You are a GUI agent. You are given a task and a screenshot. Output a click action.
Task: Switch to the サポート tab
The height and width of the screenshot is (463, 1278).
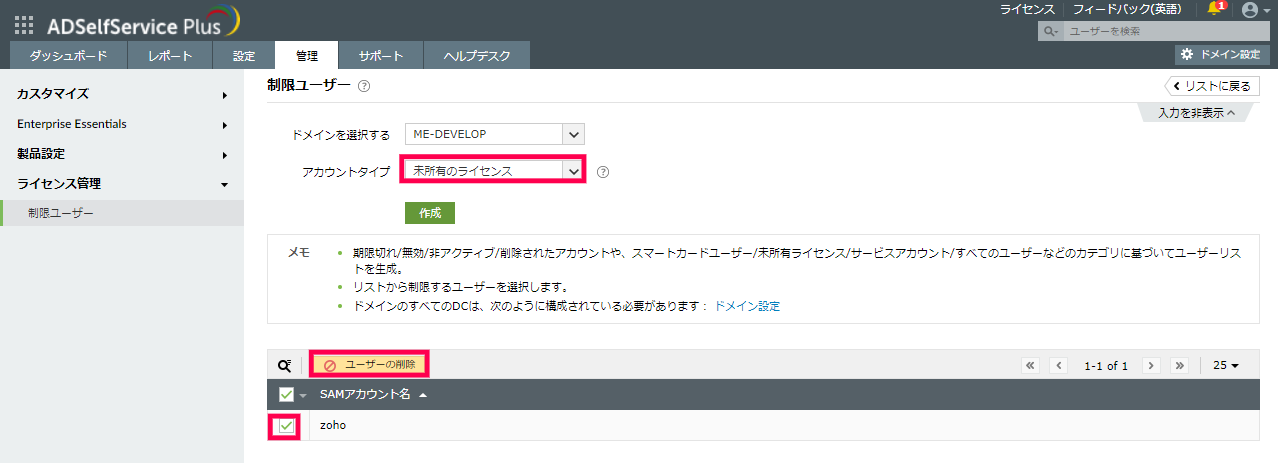(x=381, y=55)
